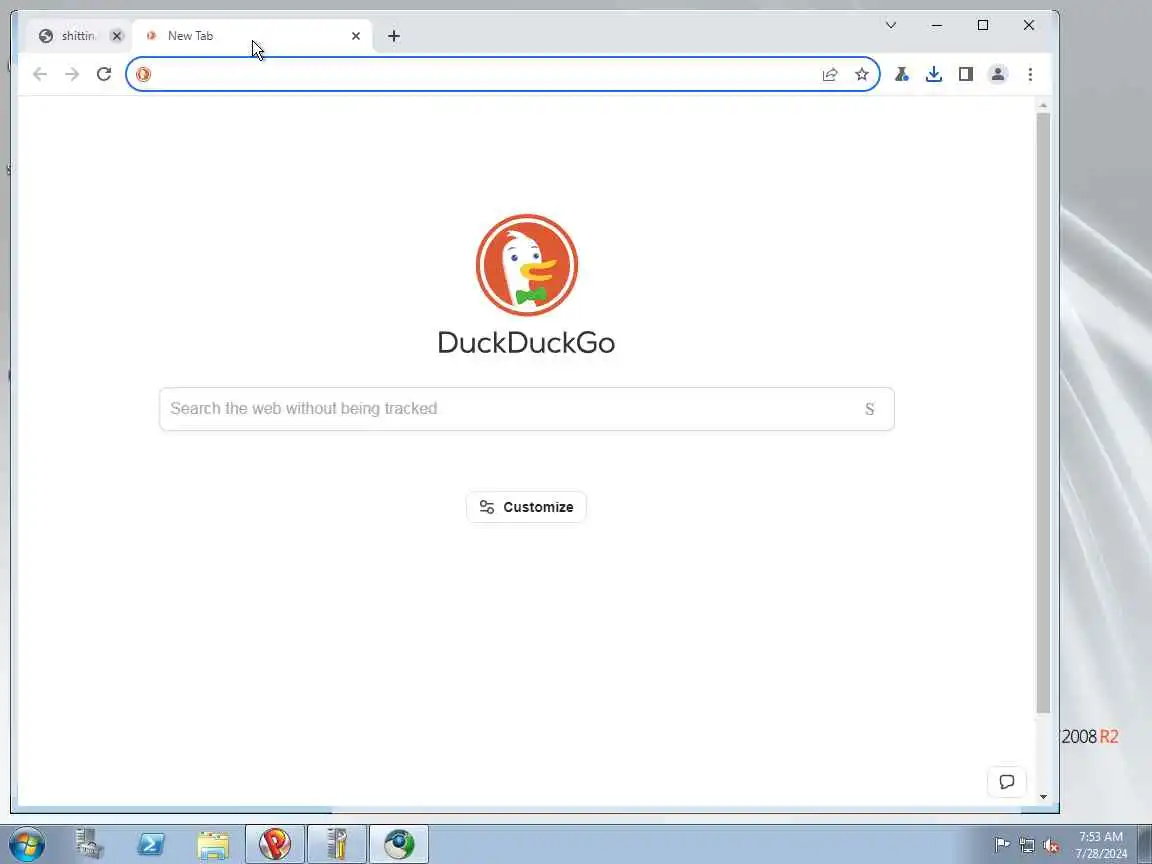
Task: Click the scroll down arrow
Action: coord(1043,797)
